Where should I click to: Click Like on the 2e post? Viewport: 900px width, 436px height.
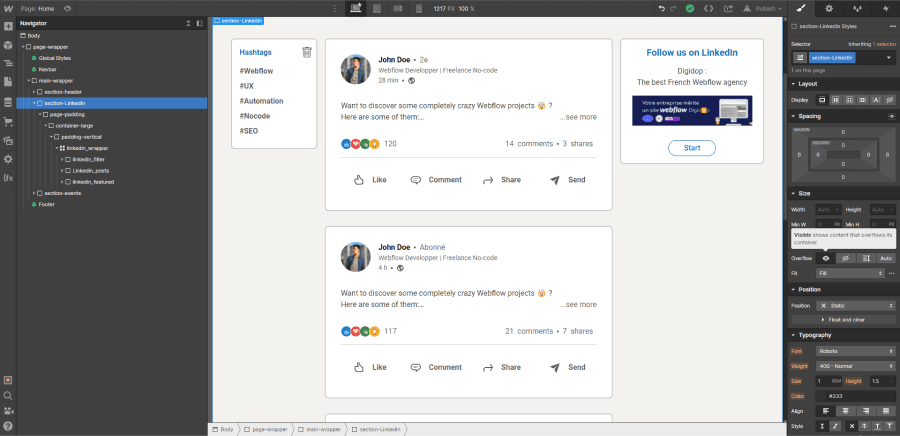click(x=370, y=180)
